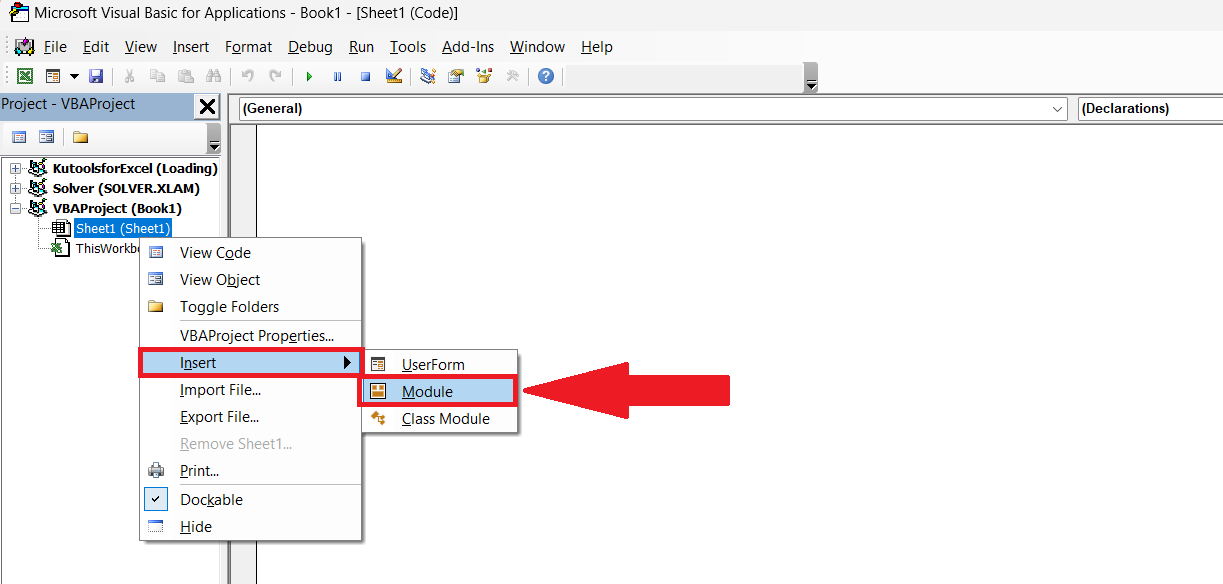Click the Help question mark icon

pos(546,76)
